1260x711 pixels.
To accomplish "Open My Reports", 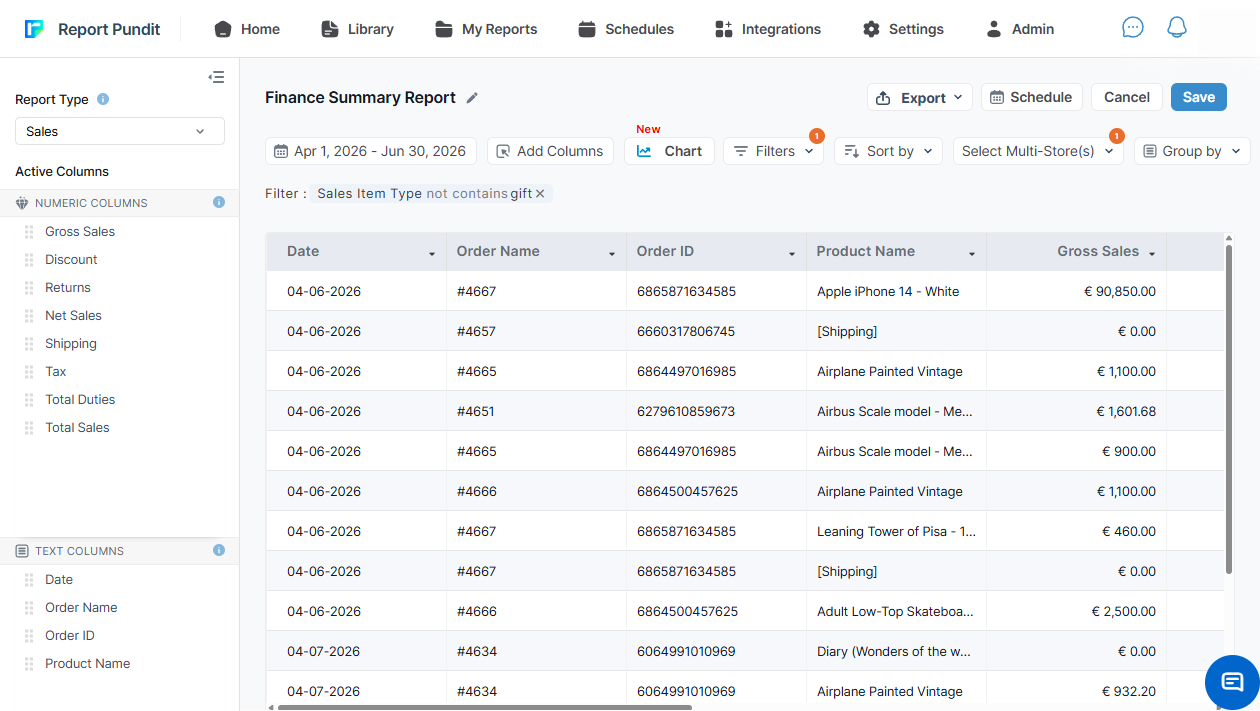I will pos(486,29).
